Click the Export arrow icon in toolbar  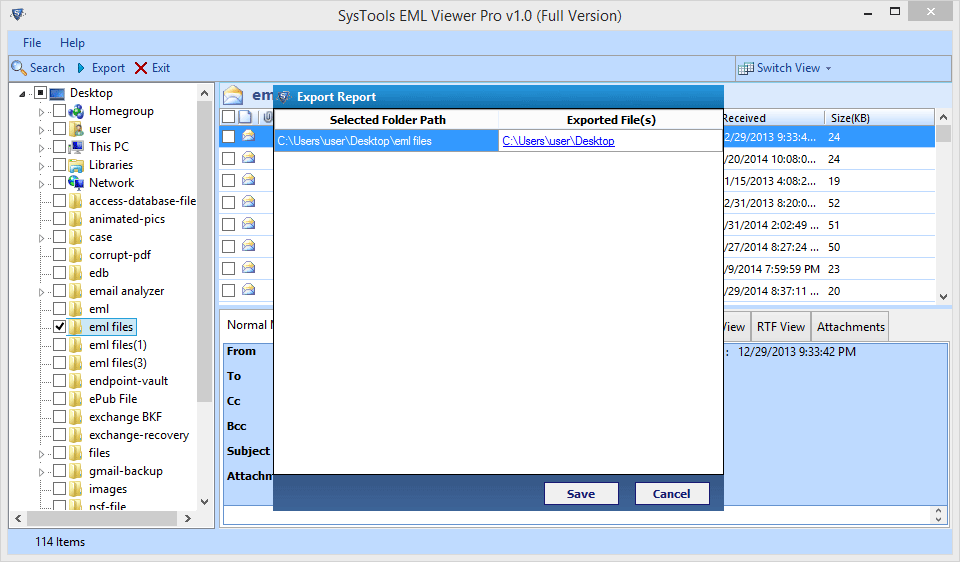(x=81, y=68)
